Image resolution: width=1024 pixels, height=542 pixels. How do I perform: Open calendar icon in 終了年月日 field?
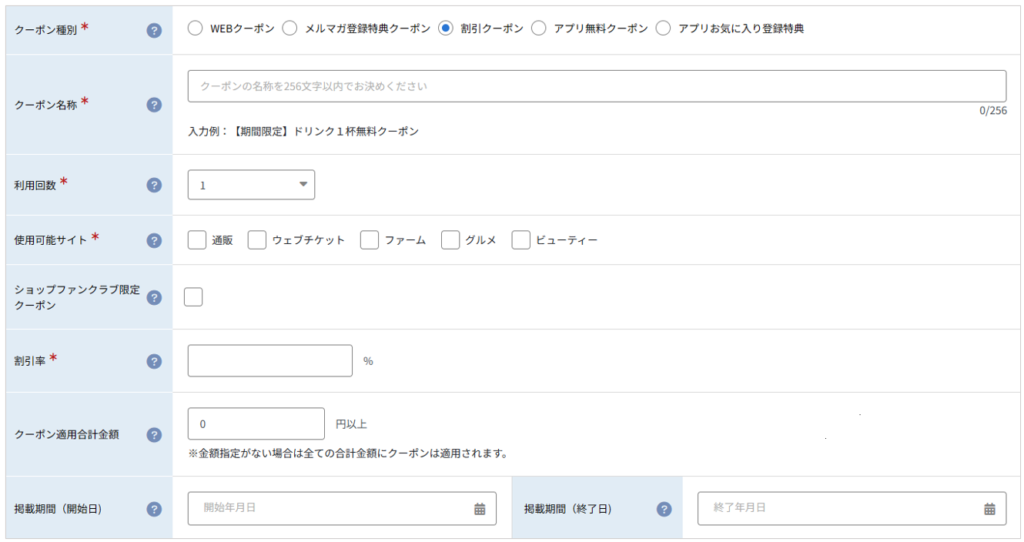pyautogui.click(x=989, y=509)
